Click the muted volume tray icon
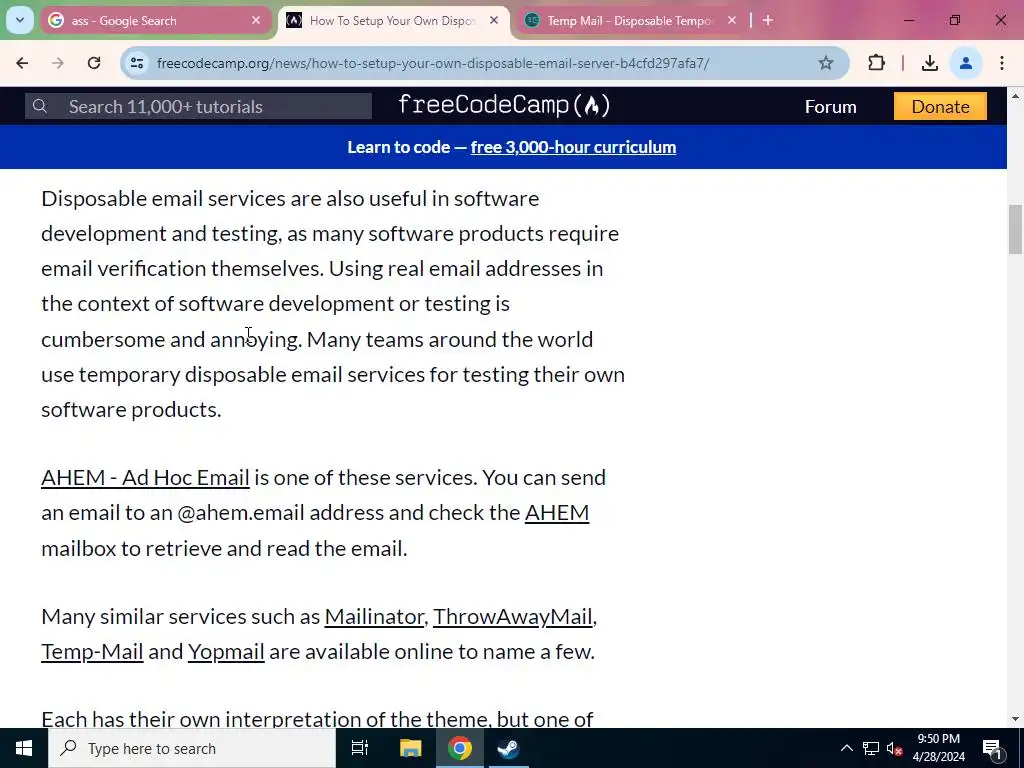 [x=894, y=748]
